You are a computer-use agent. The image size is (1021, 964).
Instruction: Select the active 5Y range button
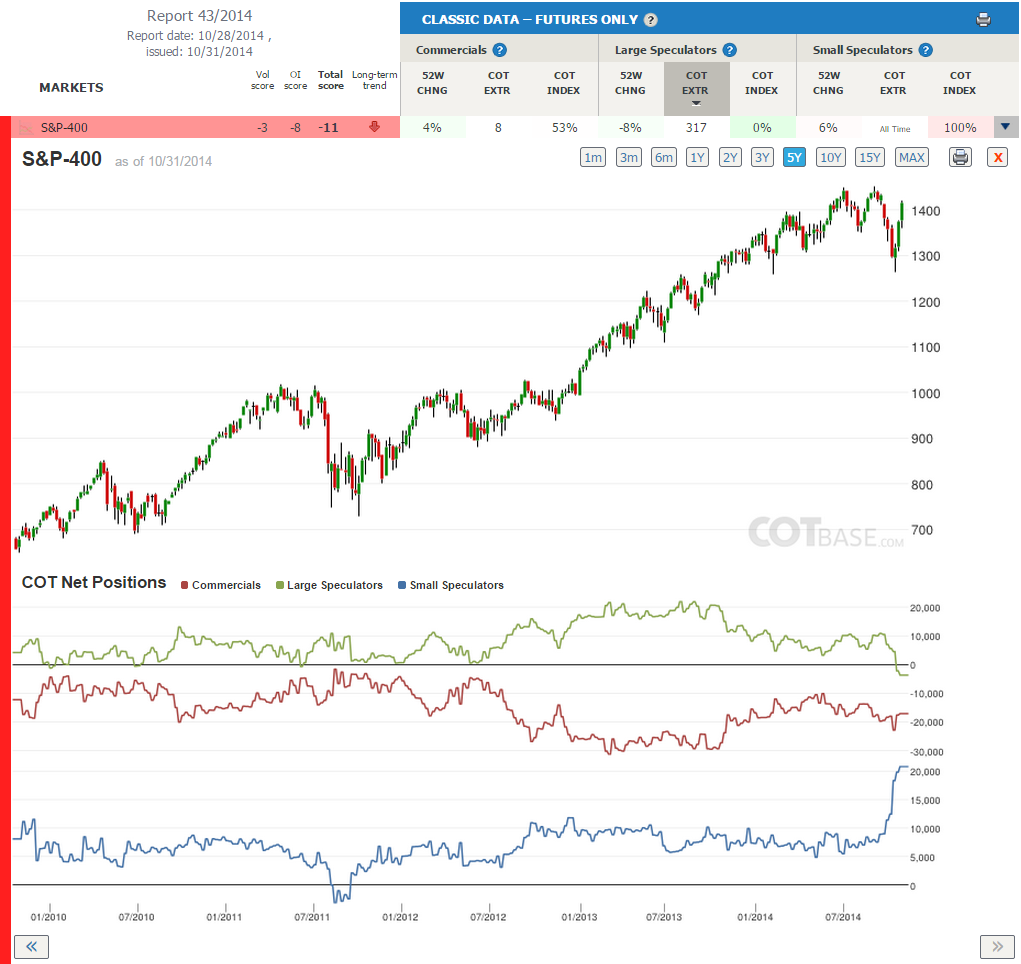click(794, 158)
